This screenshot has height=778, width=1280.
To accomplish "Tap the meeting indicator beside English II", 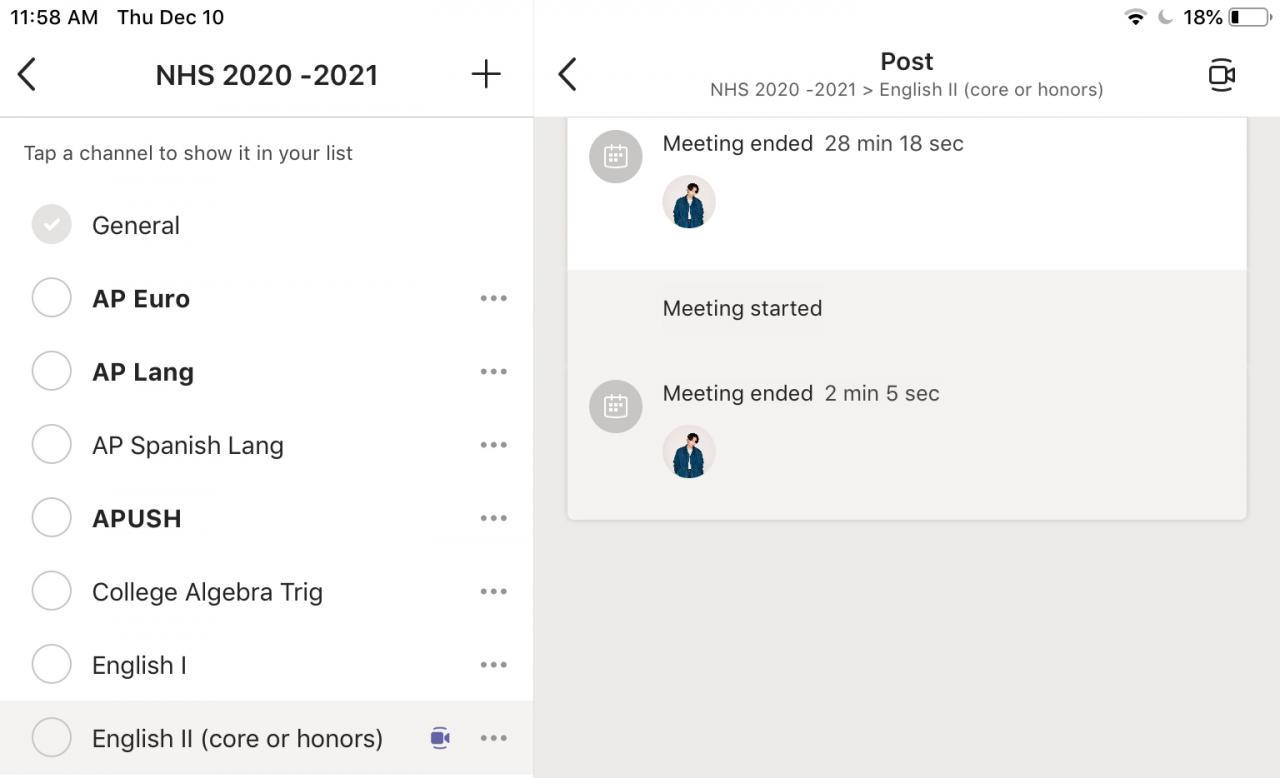I will 440,738.
